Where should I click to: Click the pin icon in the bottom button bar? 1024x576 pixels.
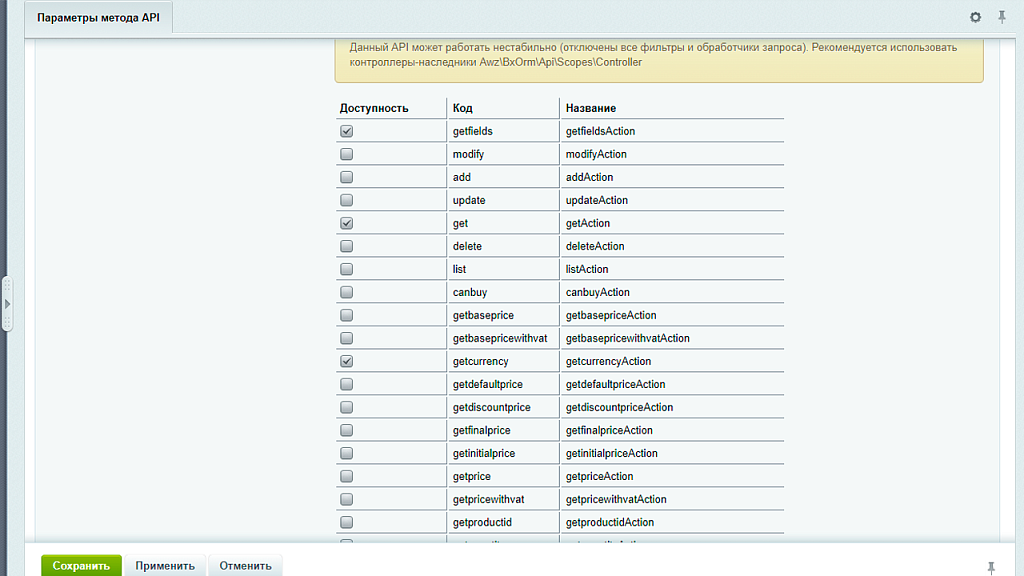(991, 567)
